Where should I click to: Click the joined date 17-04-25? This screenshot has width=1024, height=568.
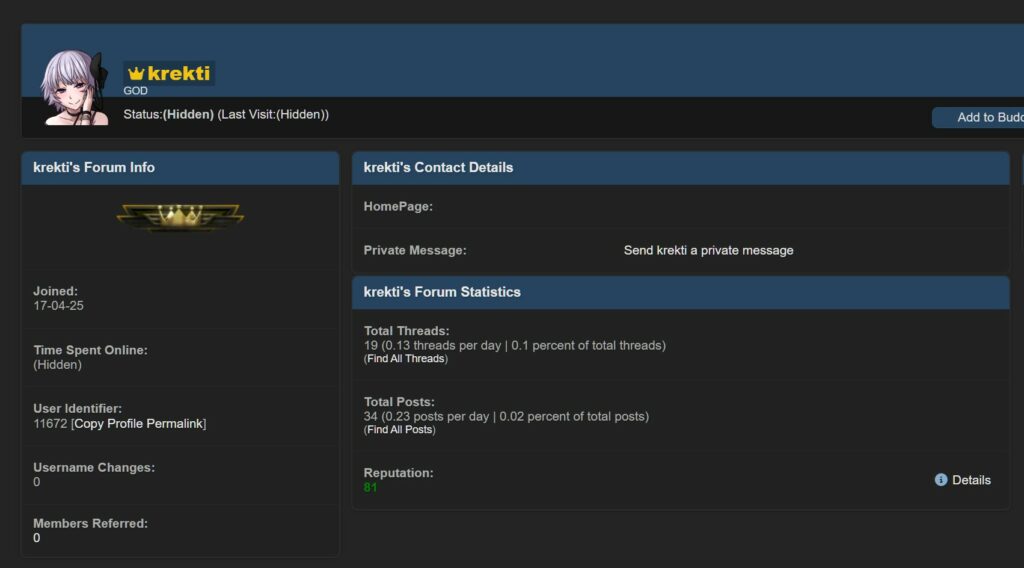(x=58, y=306)
